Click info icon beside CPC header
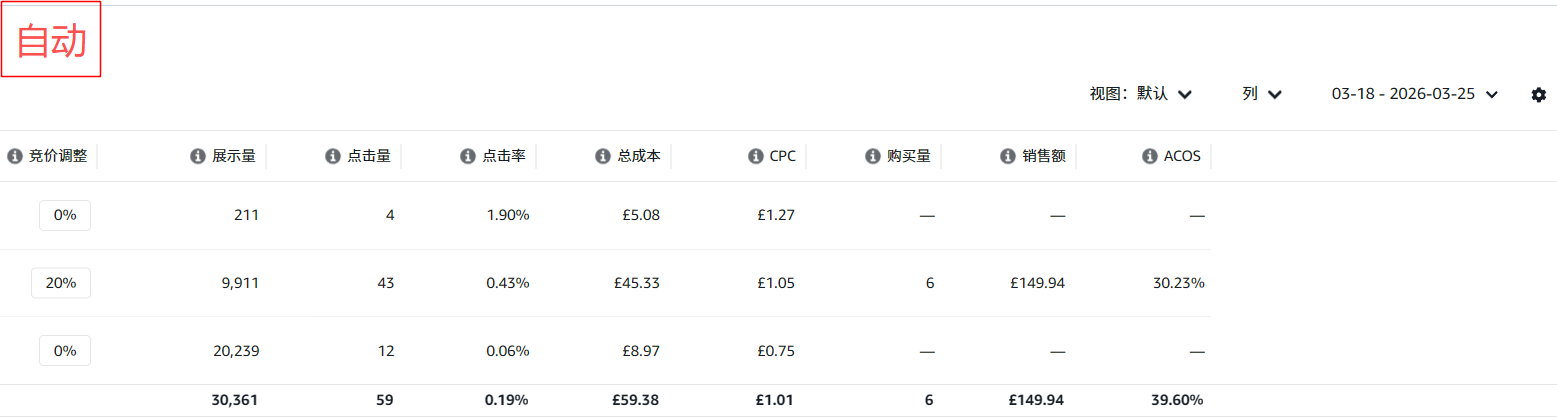The width and height of the screenshot is (1557, 417). pyautogui.click(x=755, y=156)
